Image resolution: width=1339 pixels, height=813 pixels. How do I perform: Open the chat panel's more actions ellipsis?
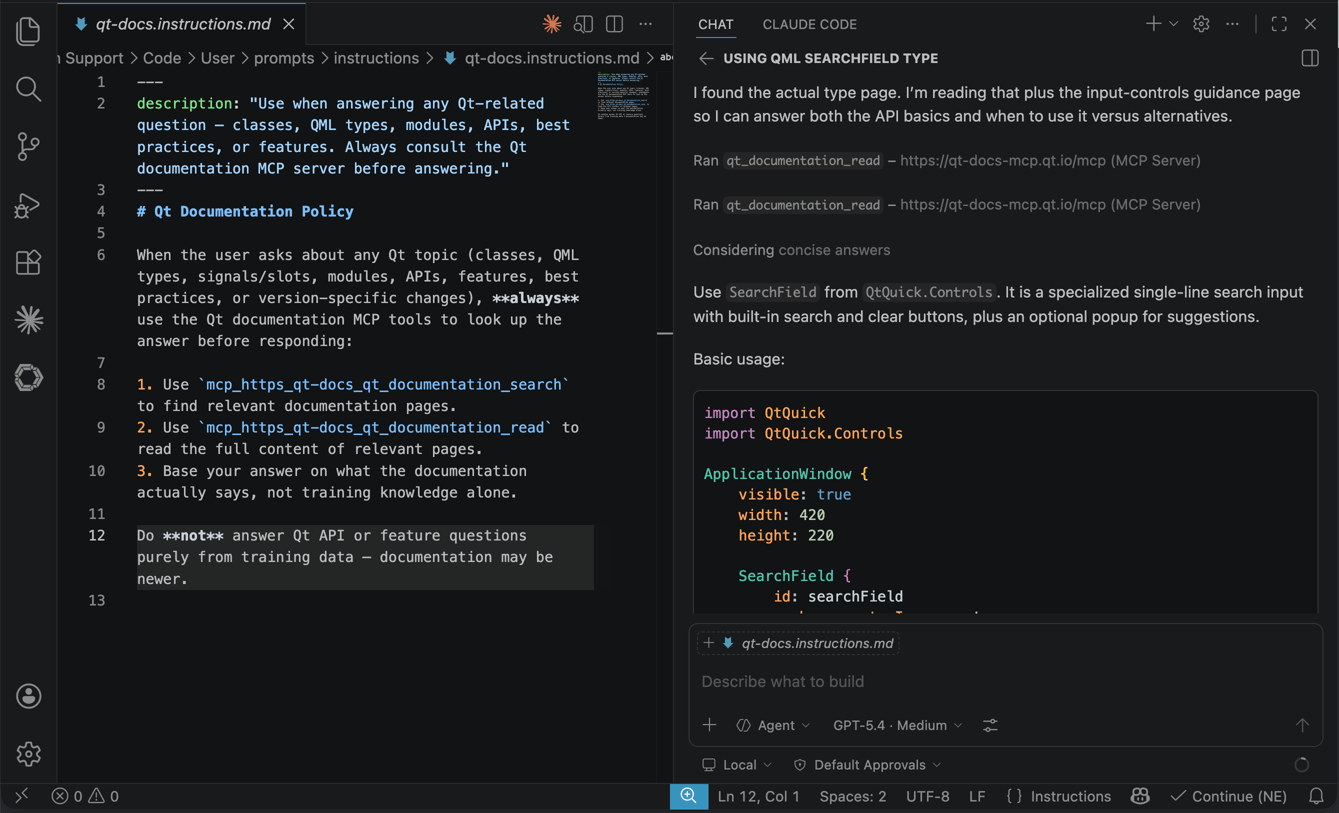pos(1232,24)
